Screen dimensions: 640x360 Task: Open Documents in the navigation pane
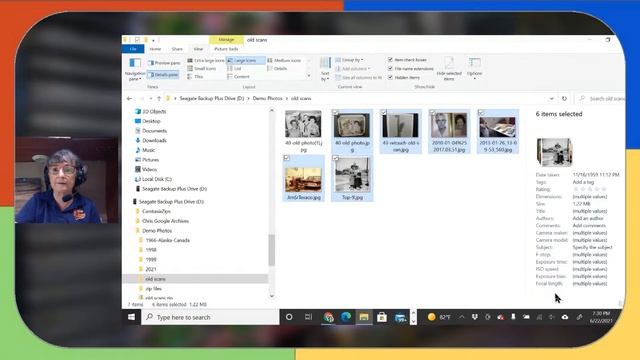tap(154, 131)
